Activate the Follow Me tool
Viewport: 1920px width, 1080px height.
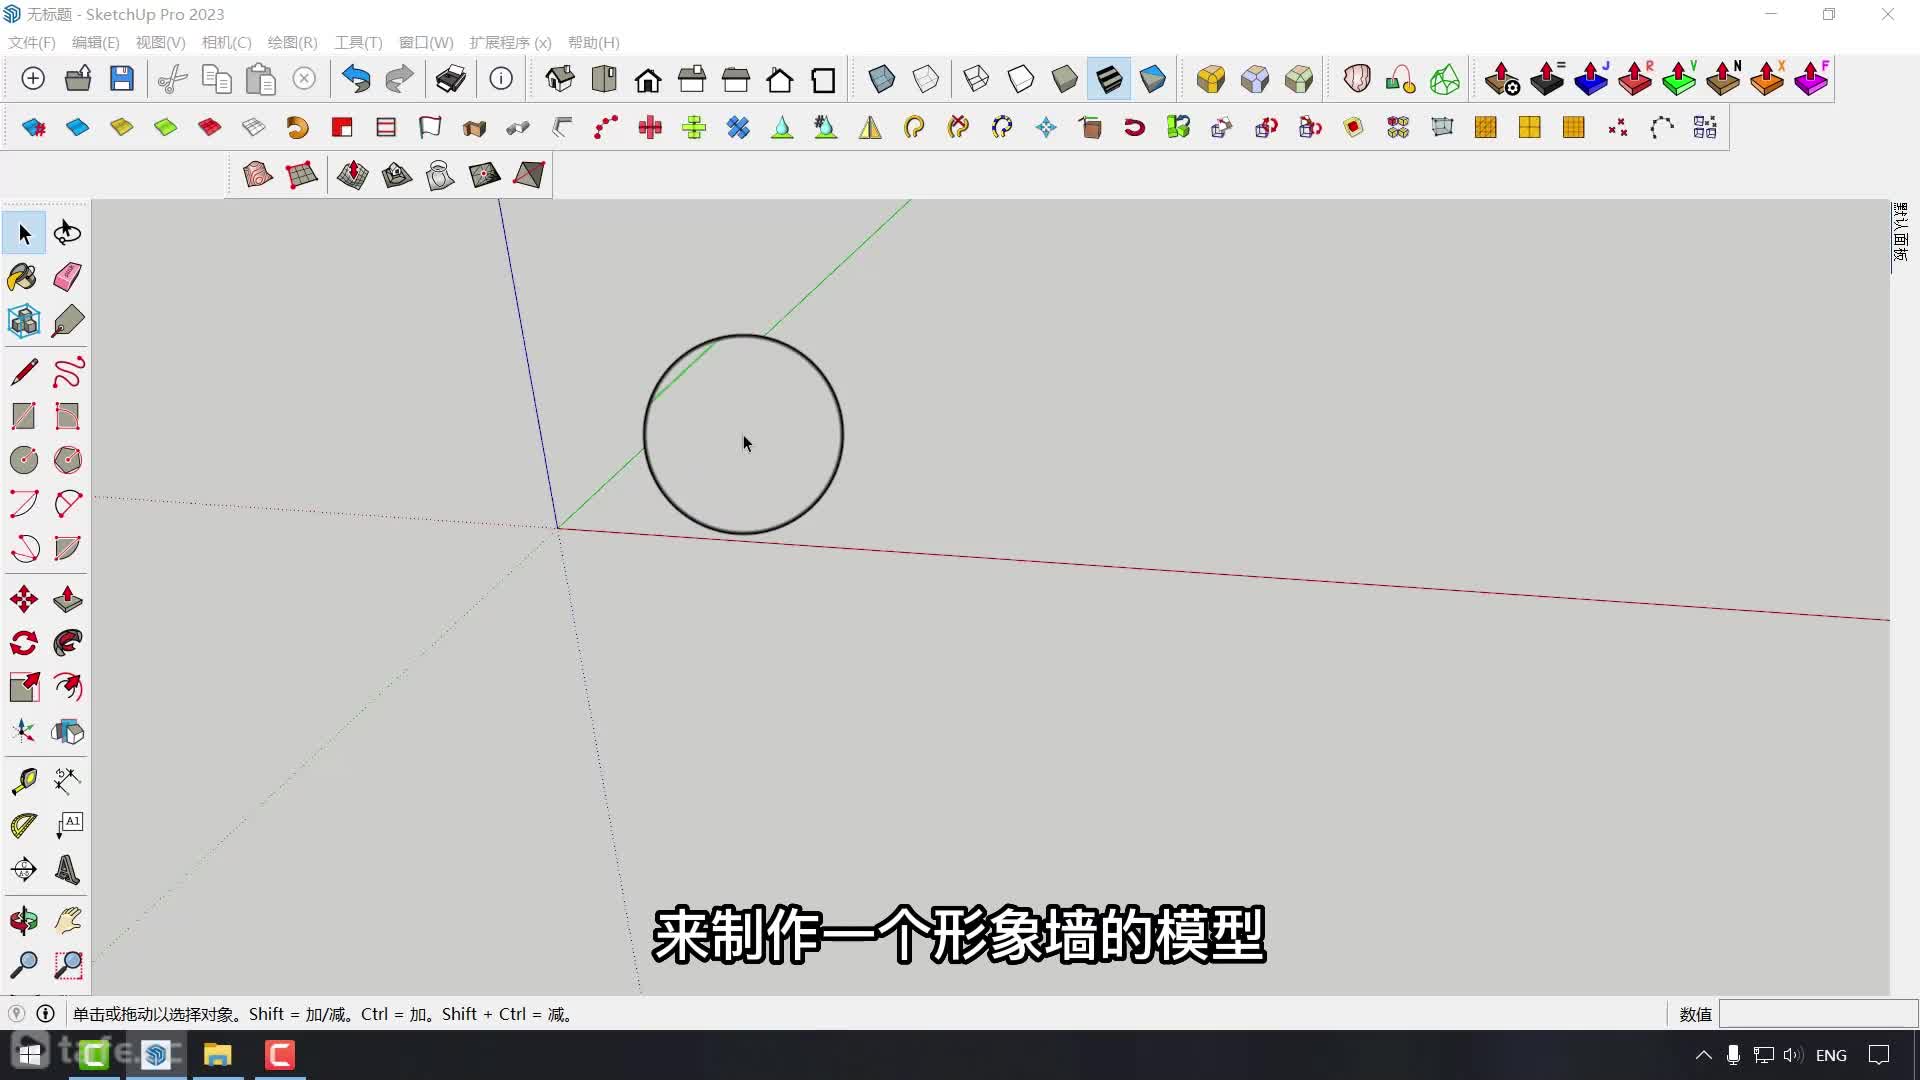(68, 643)
